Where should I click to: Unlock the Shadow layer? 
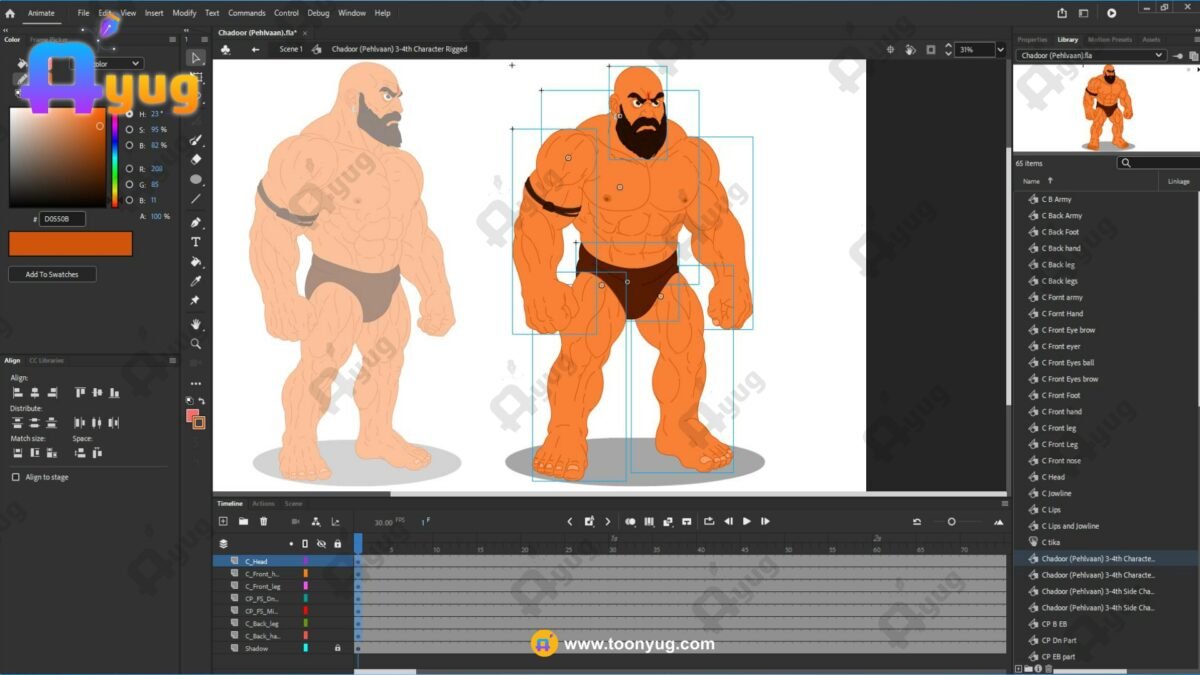click(x=337, y=648)
